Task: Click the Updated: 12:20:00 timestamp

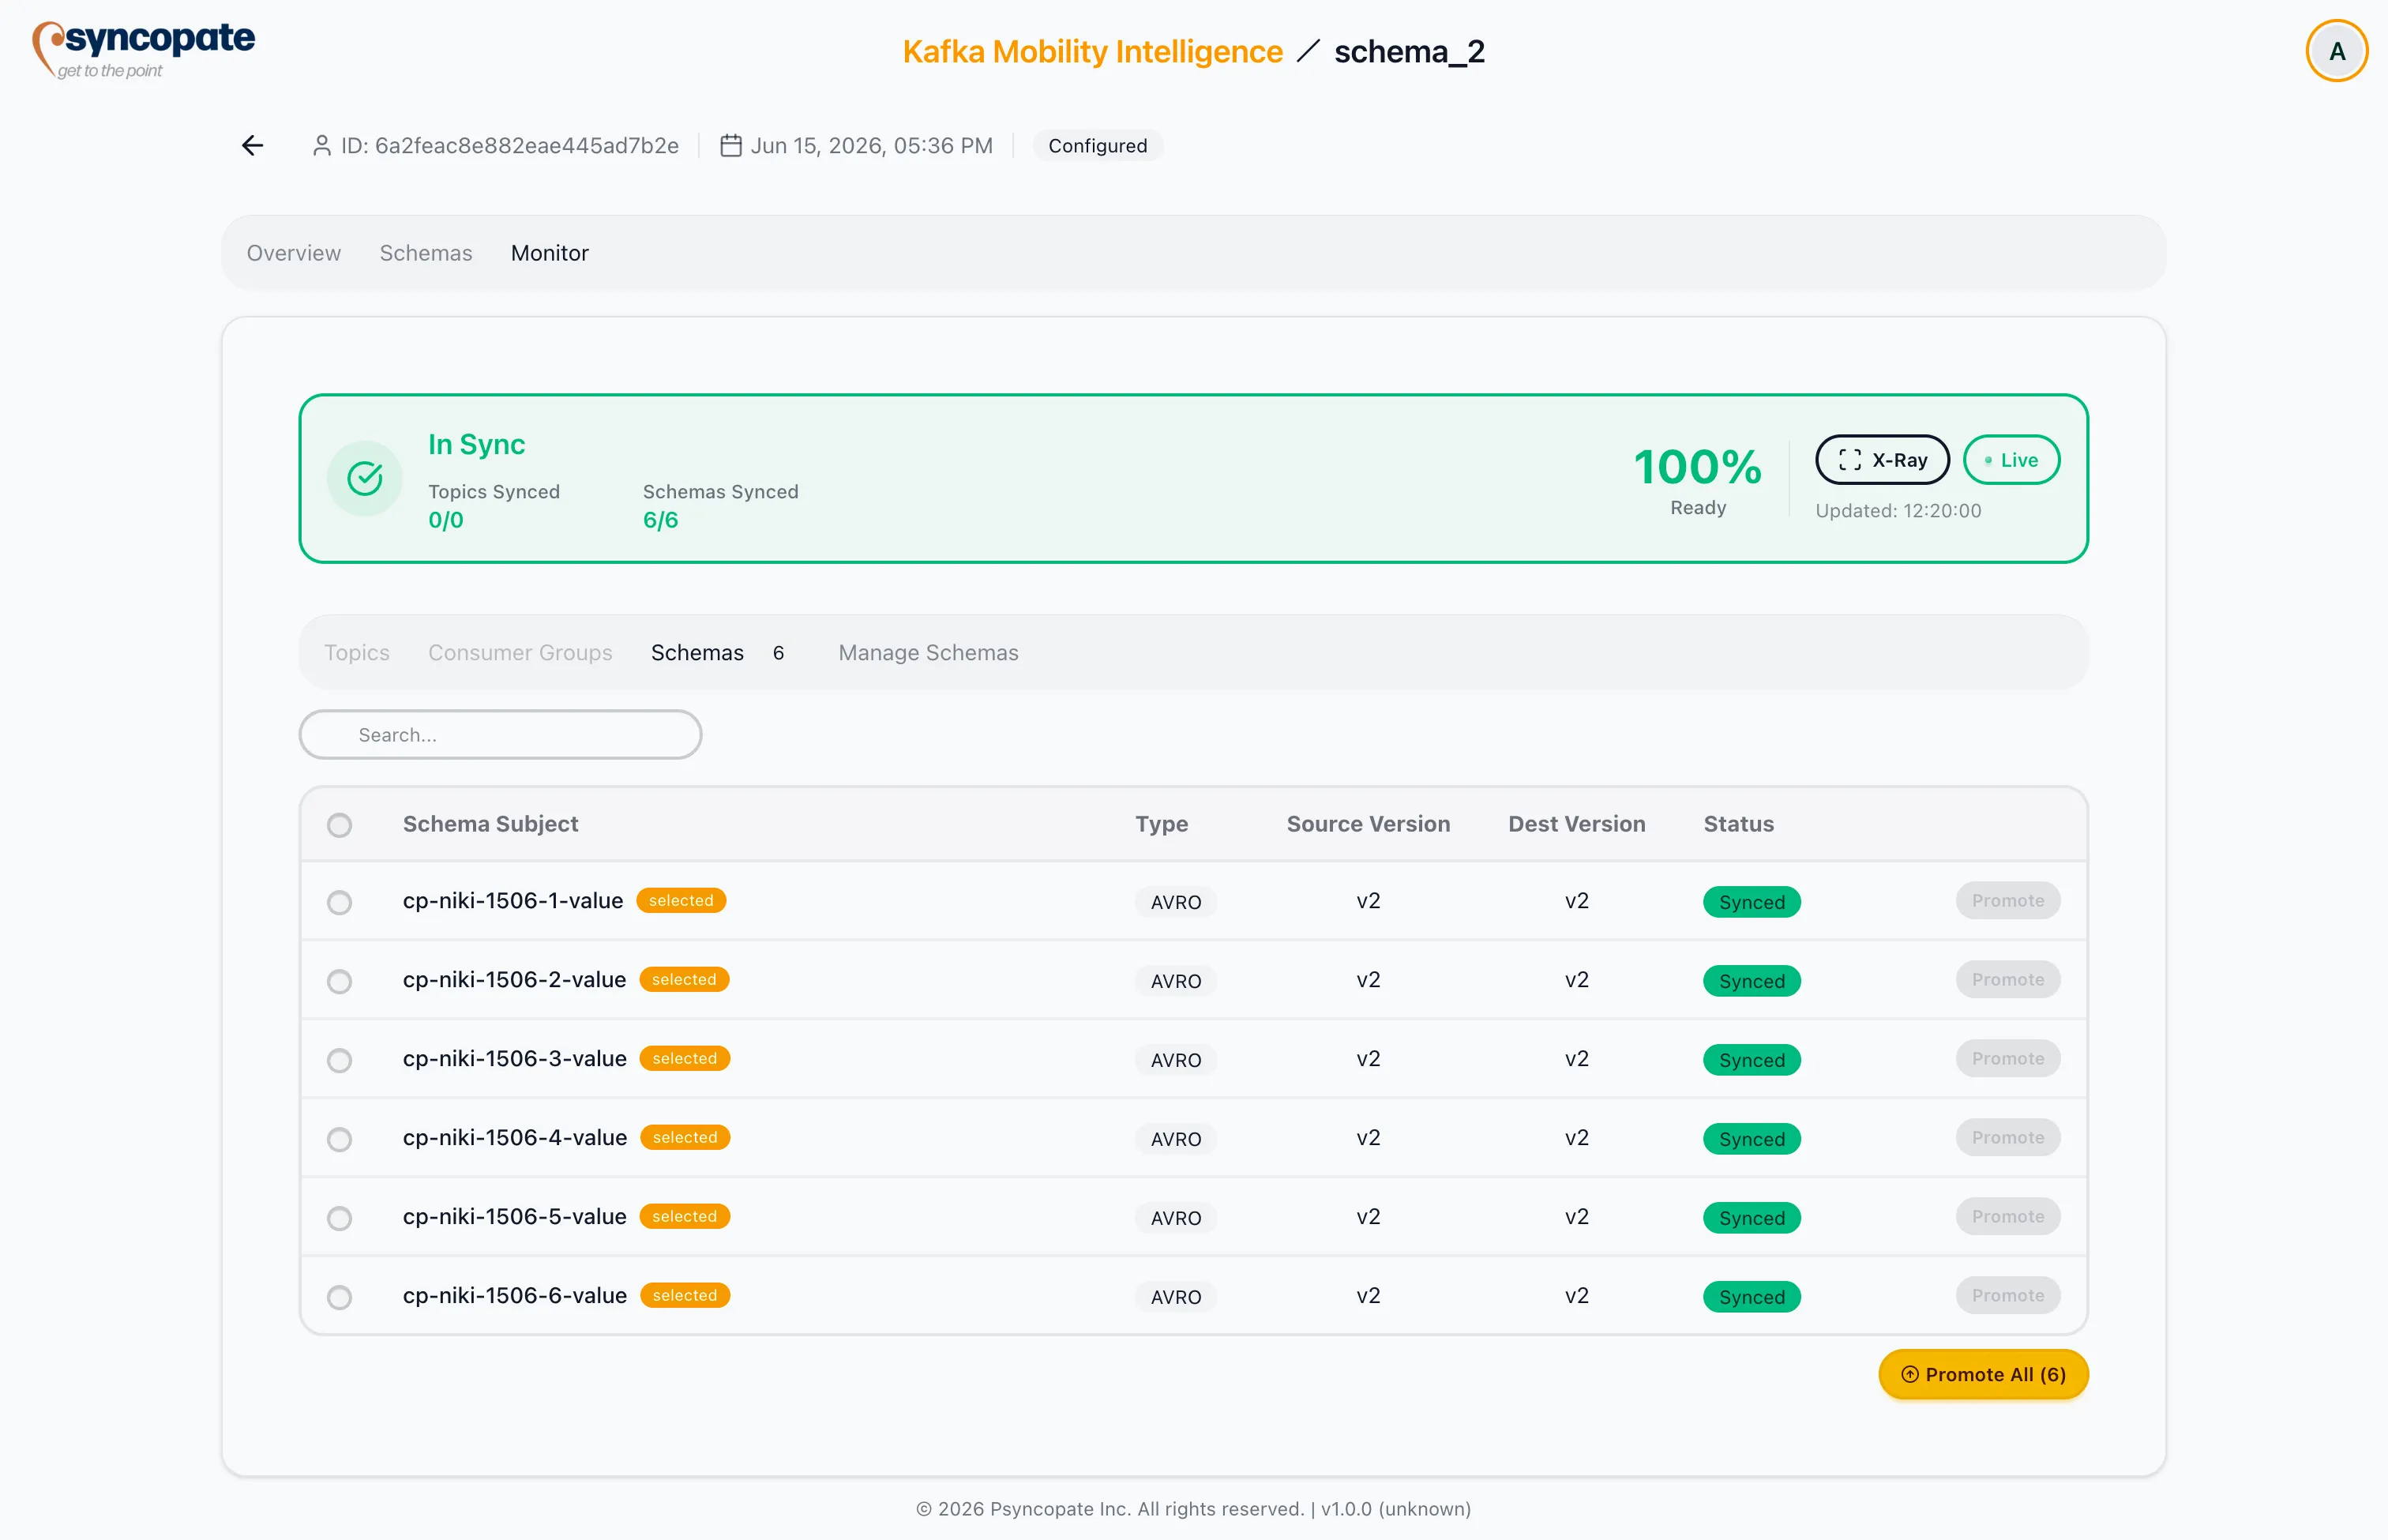Action: pos(1897,511)
